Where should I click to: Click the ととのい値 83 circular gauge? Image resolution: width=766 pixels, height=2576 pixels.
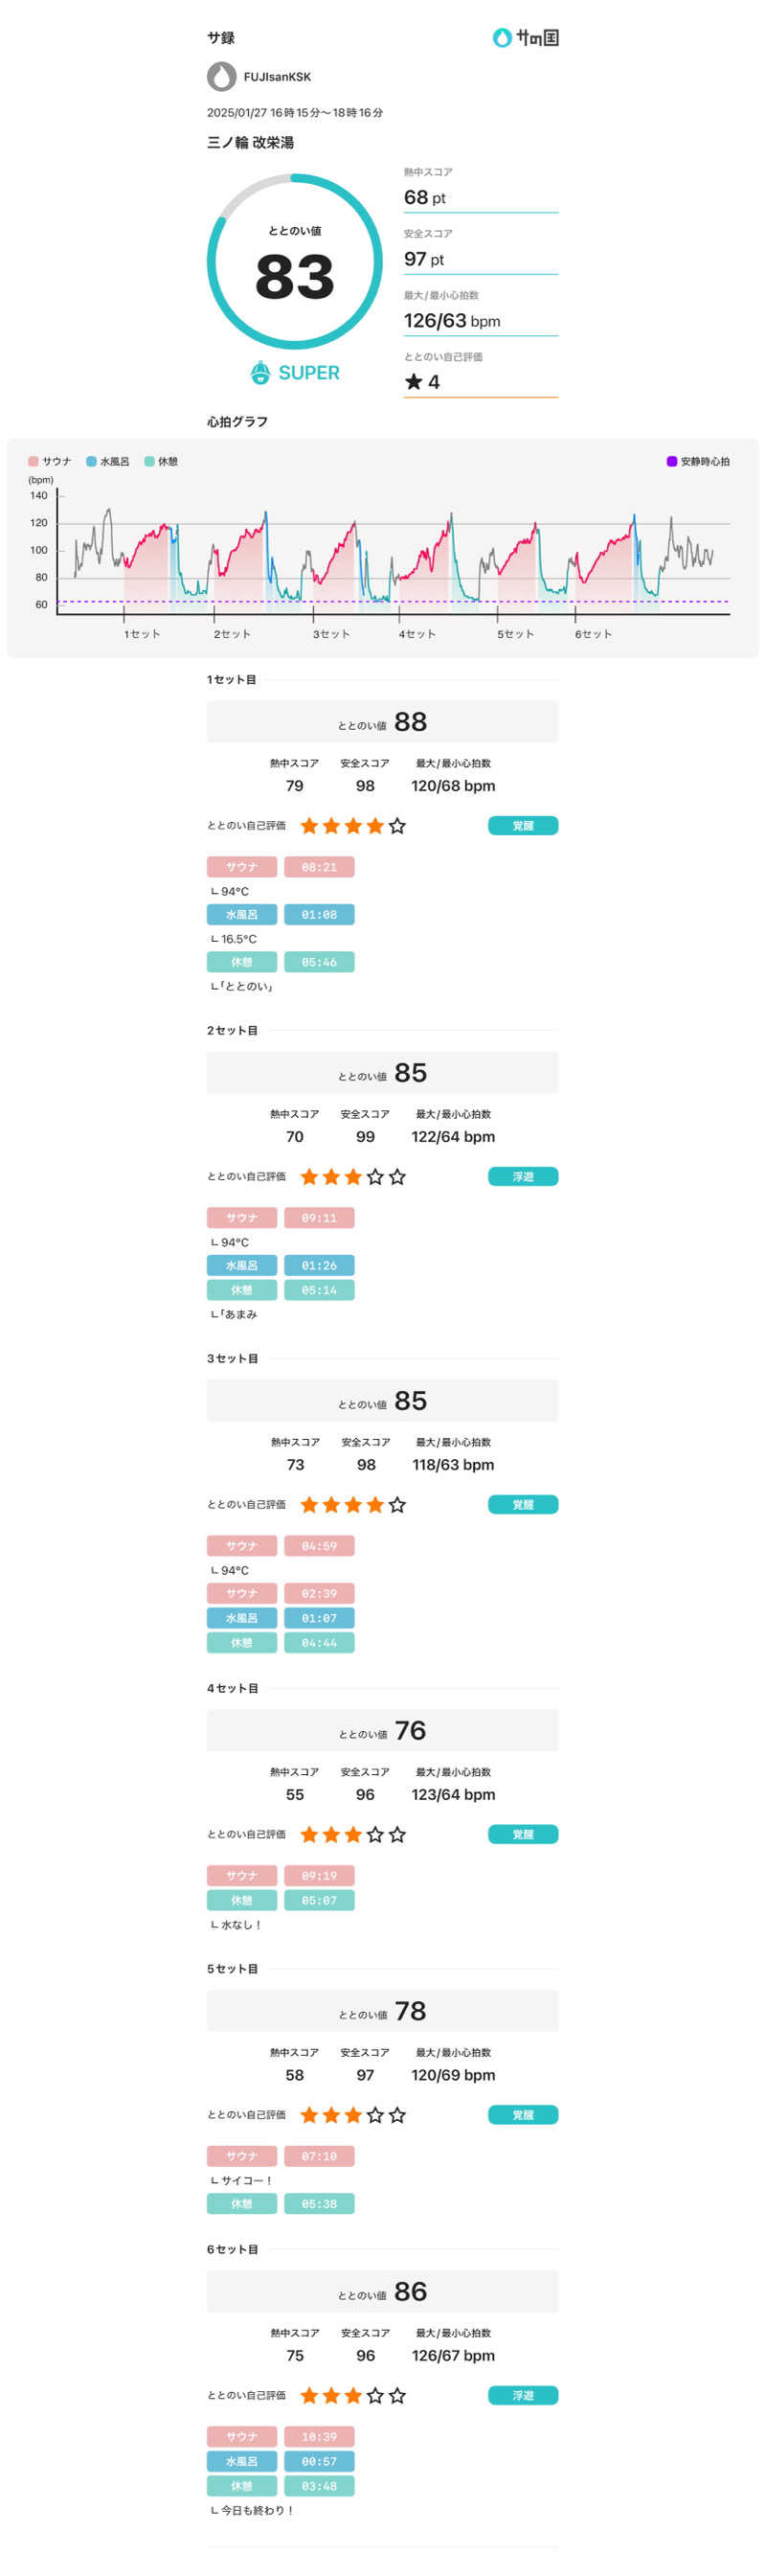(294, 262)
